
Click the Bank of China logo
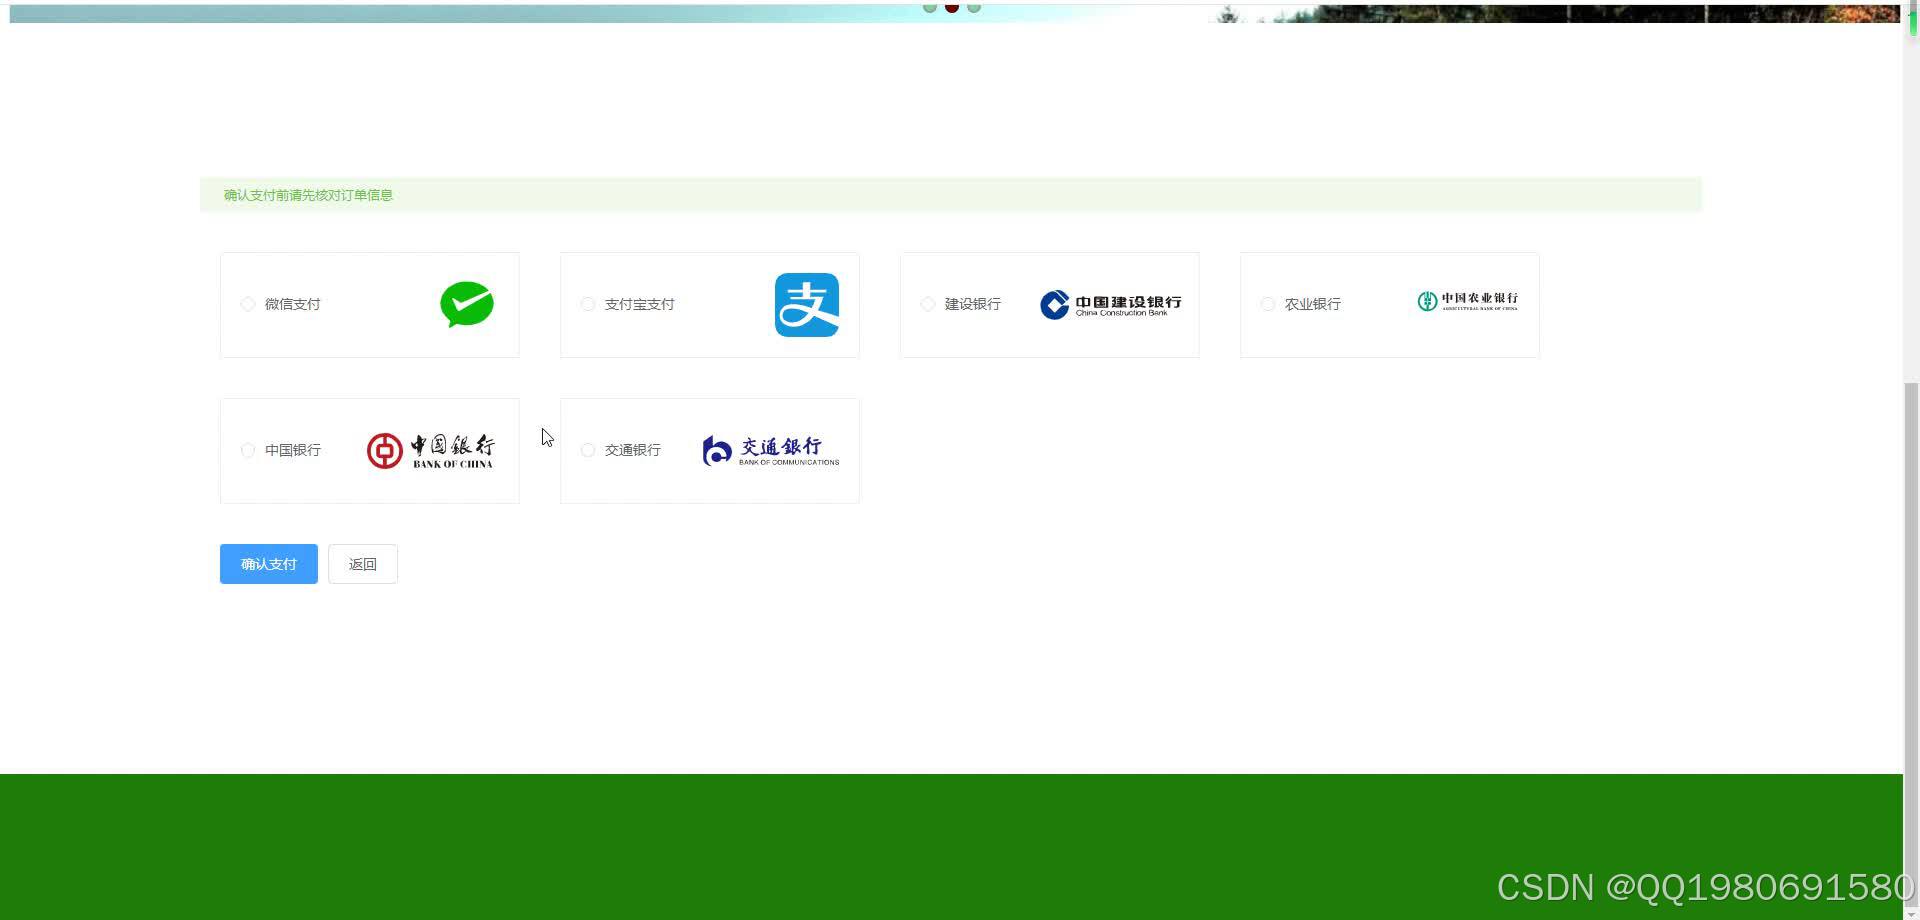tap(430, 450)
